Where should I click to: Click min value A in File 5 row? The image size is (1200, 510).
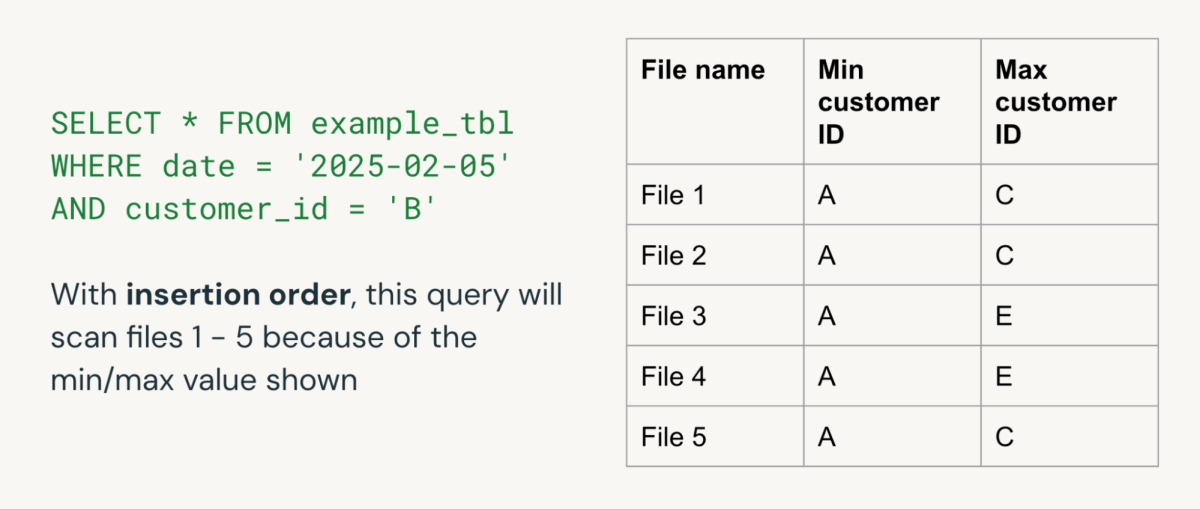pyautogui.click(x=827, y=437)
